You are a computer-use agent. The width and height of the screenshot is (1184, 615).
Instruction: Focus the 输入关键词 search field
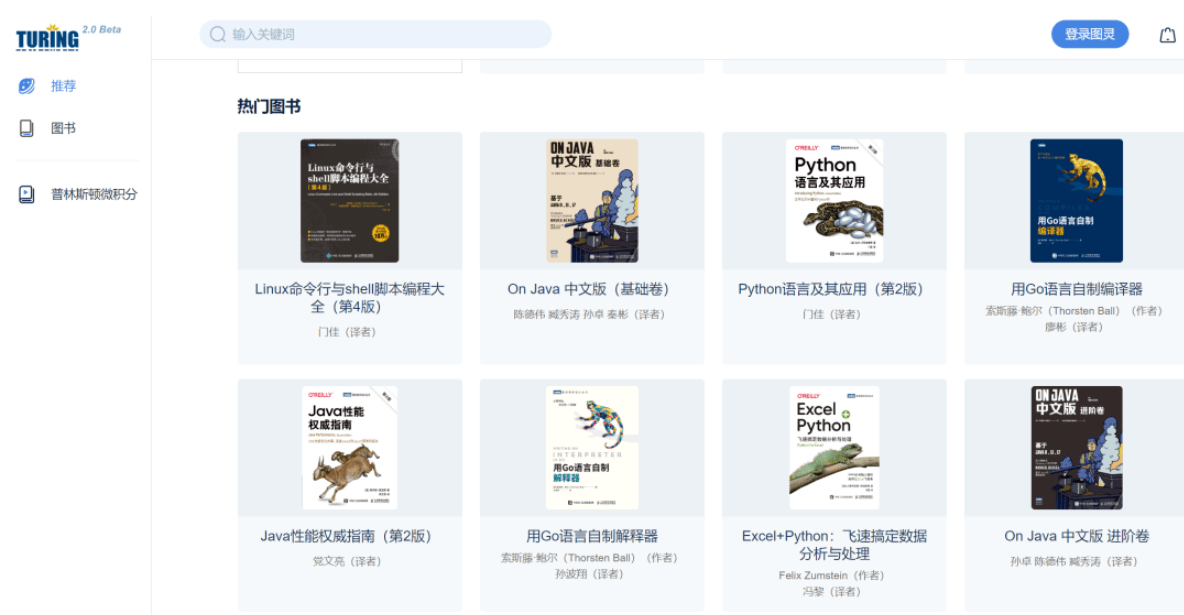375,34
